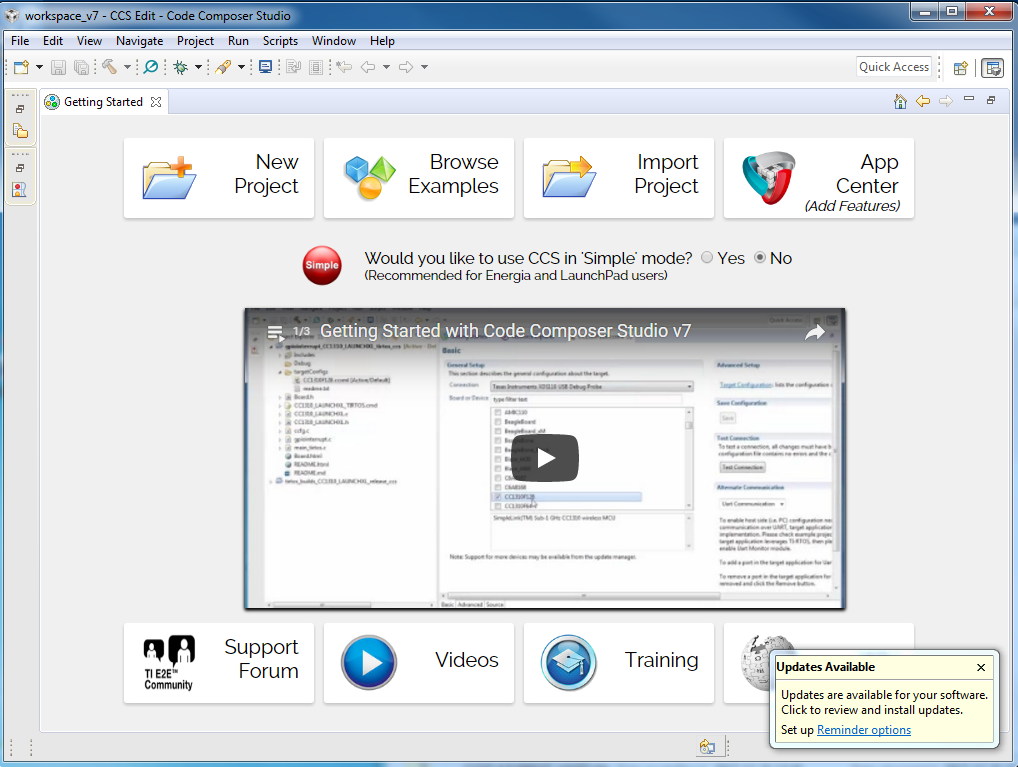The width and height of the screenshot is (1018, 767).
Task: Click the Last Edit Location arrow icon
Action: click(344, 67)
